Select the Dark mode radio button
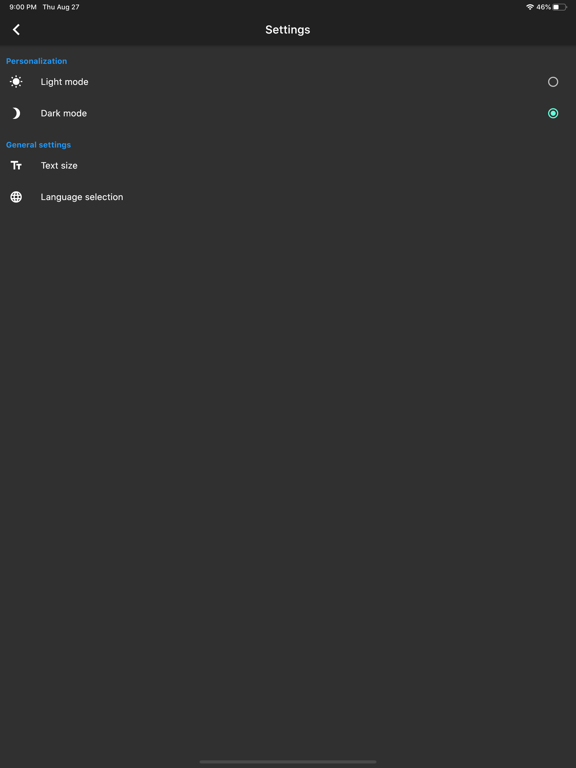This screenshot has width=576, height=768. [x=553, y=113]
